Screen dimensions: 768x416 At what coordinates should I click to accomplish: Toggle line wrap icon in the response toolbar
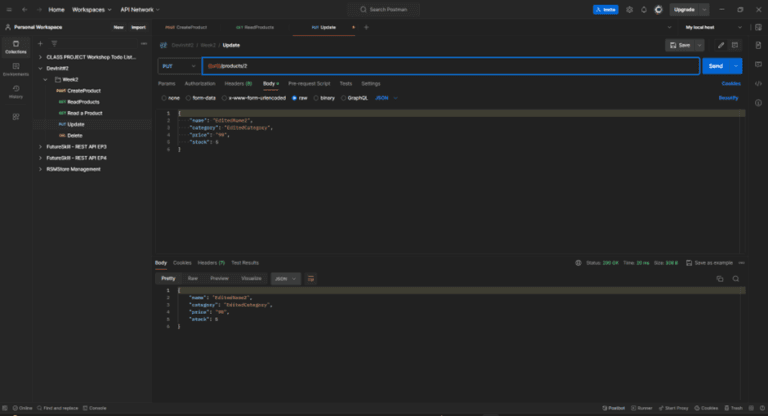click(x=311, y=279)
